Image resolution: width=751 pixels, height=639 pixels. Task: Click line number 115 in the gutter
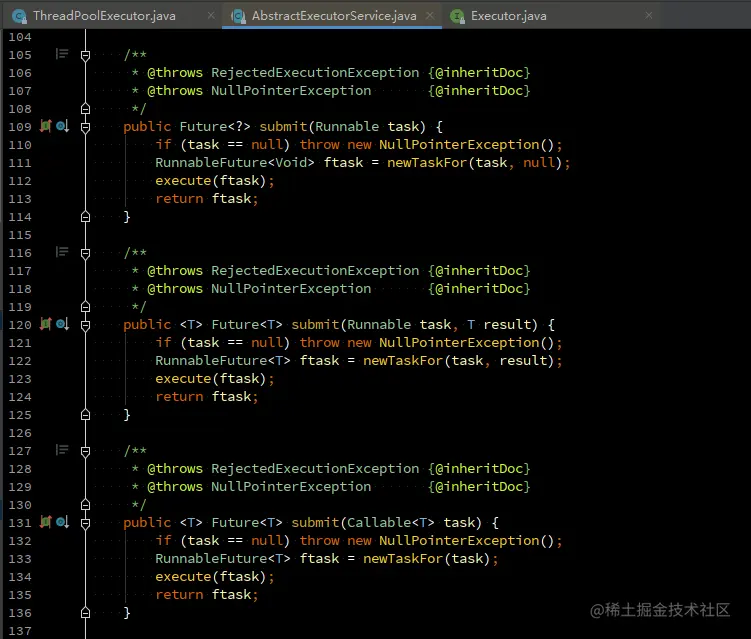point(20,235)
